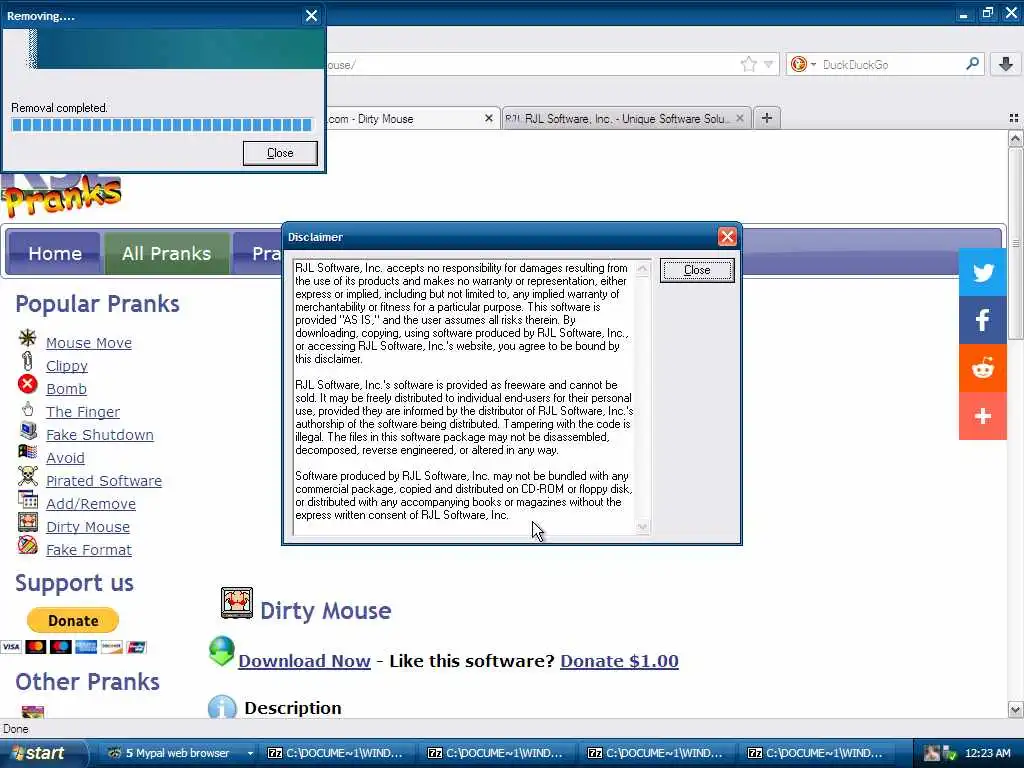Open search engine selector dropdown arrow
Screen dimensions: 1024x768
[x=814, y=65]
